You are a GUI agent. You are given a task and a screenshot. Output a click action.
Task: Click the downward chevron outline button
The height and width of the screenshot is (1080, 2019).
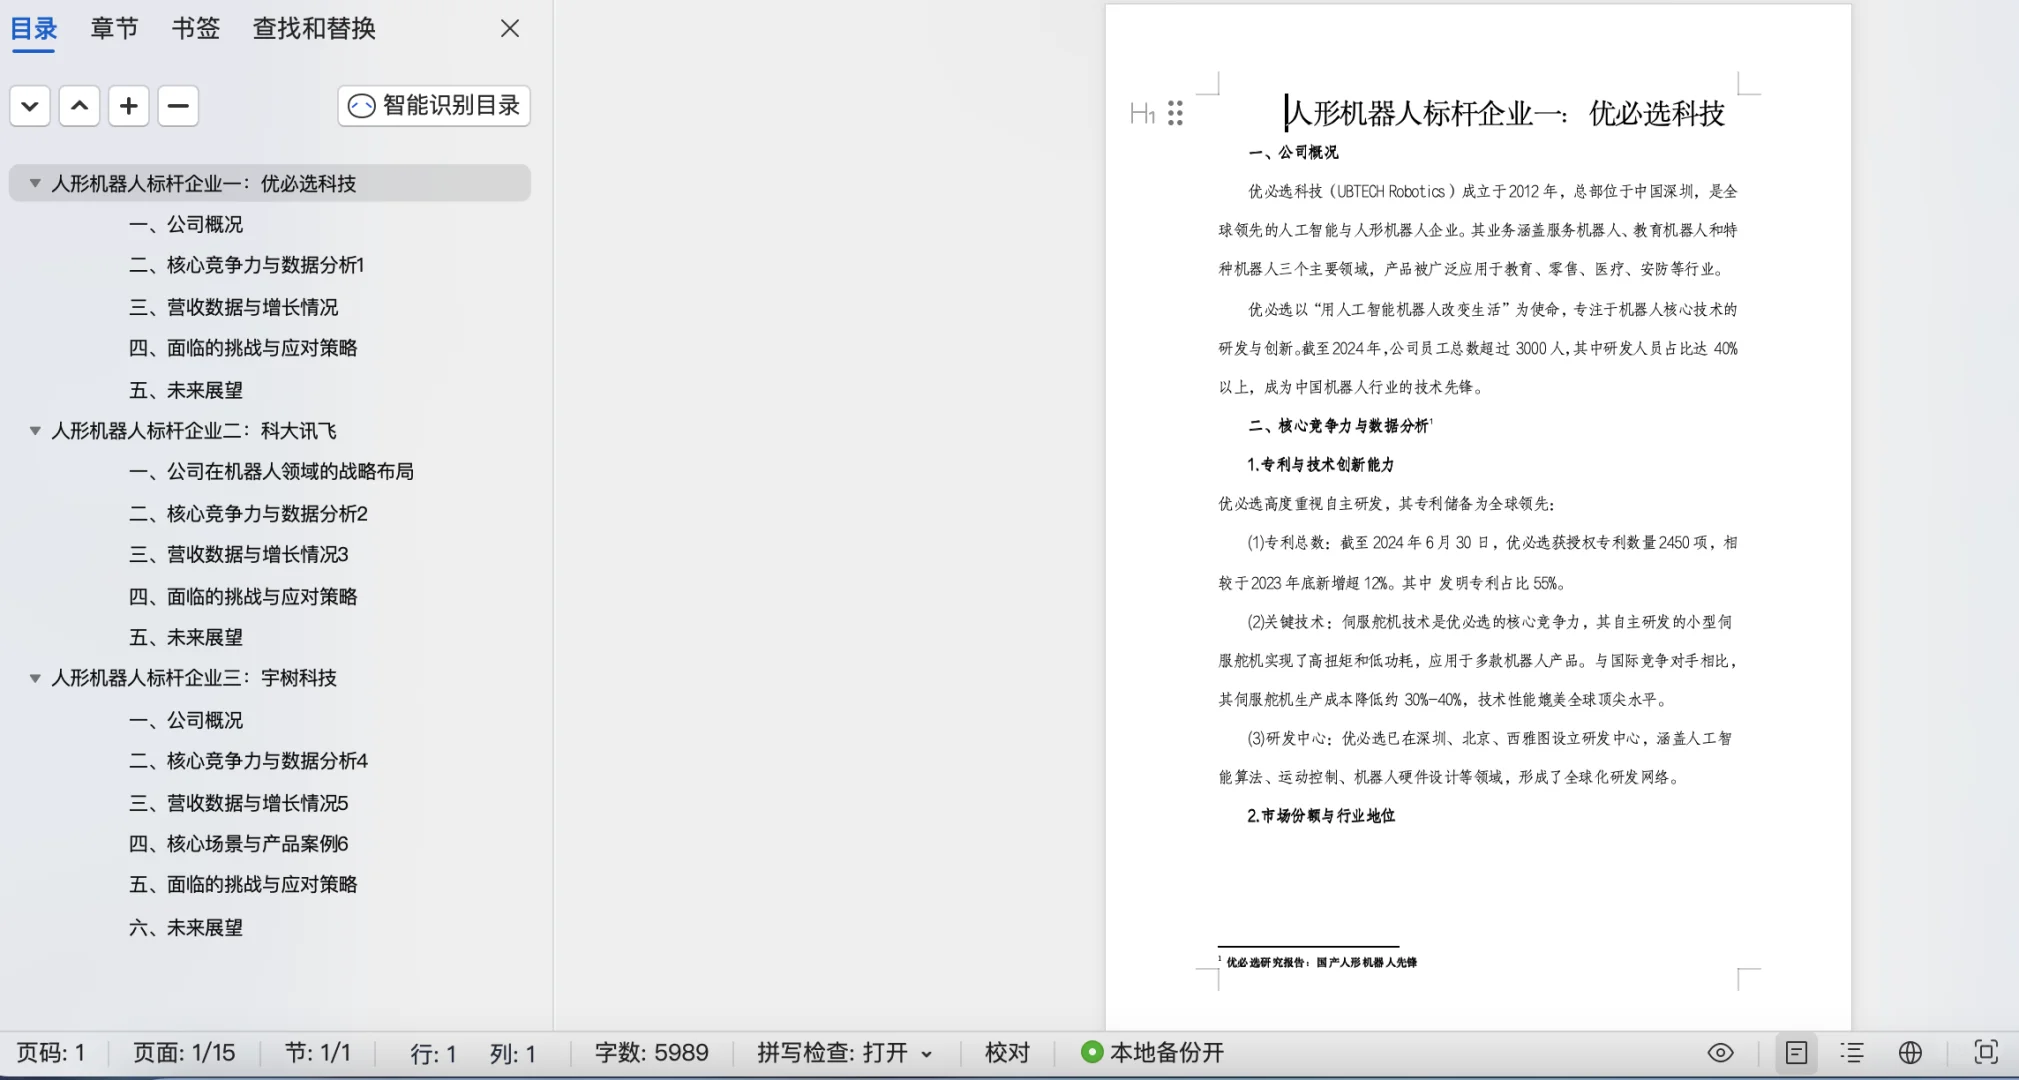point(30,106)
